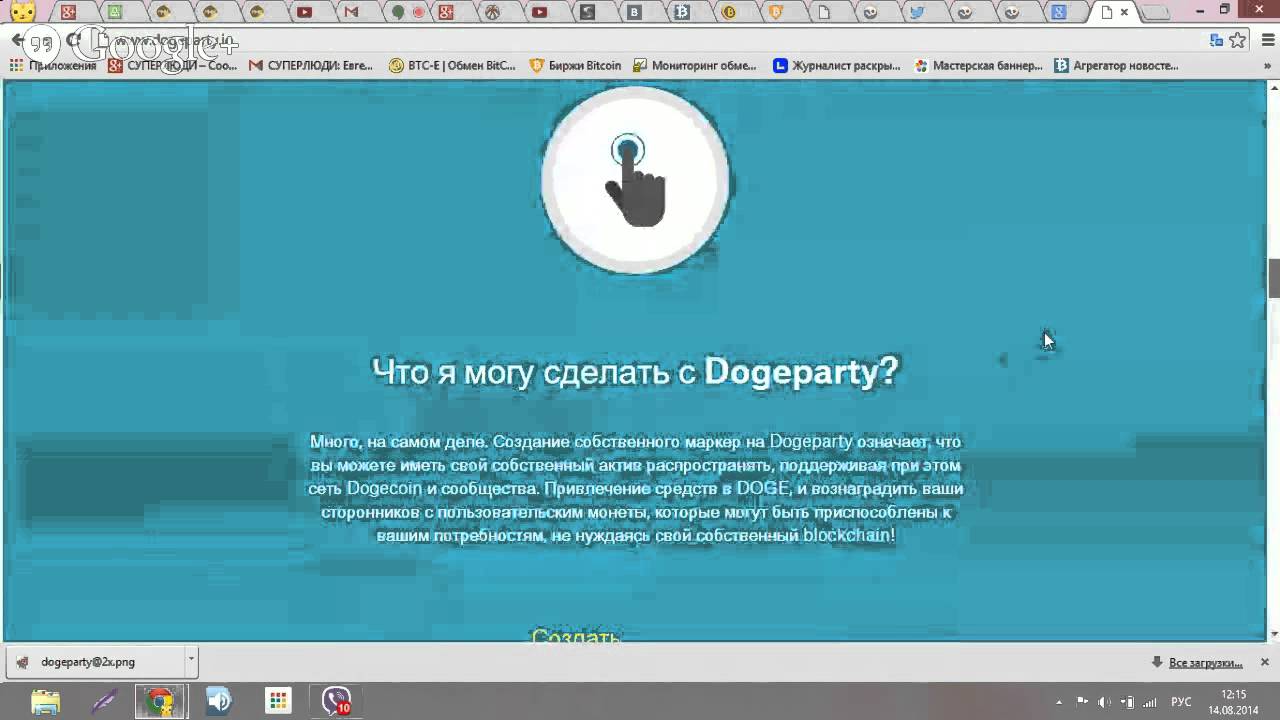This screenshot has height=720, width=1280.
Task: Show hidden system tray icons
Action: pos(1059,702)
